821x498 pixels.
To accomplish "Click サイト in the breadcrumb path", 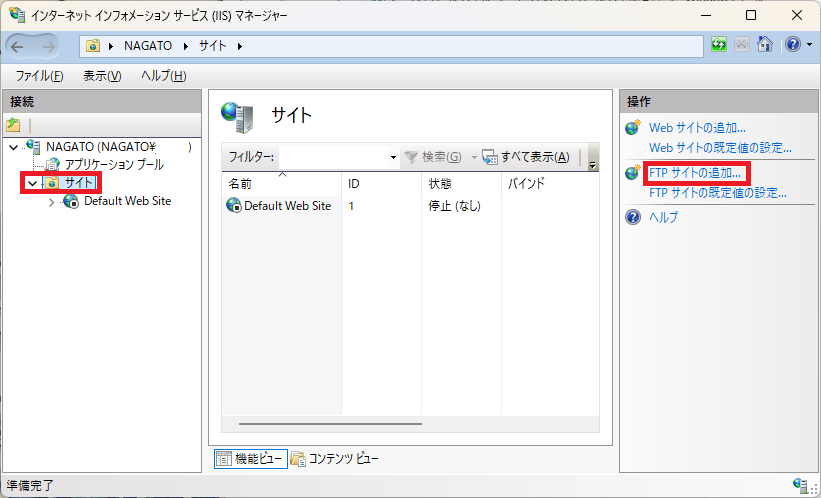I will click(x=213, y=46).
